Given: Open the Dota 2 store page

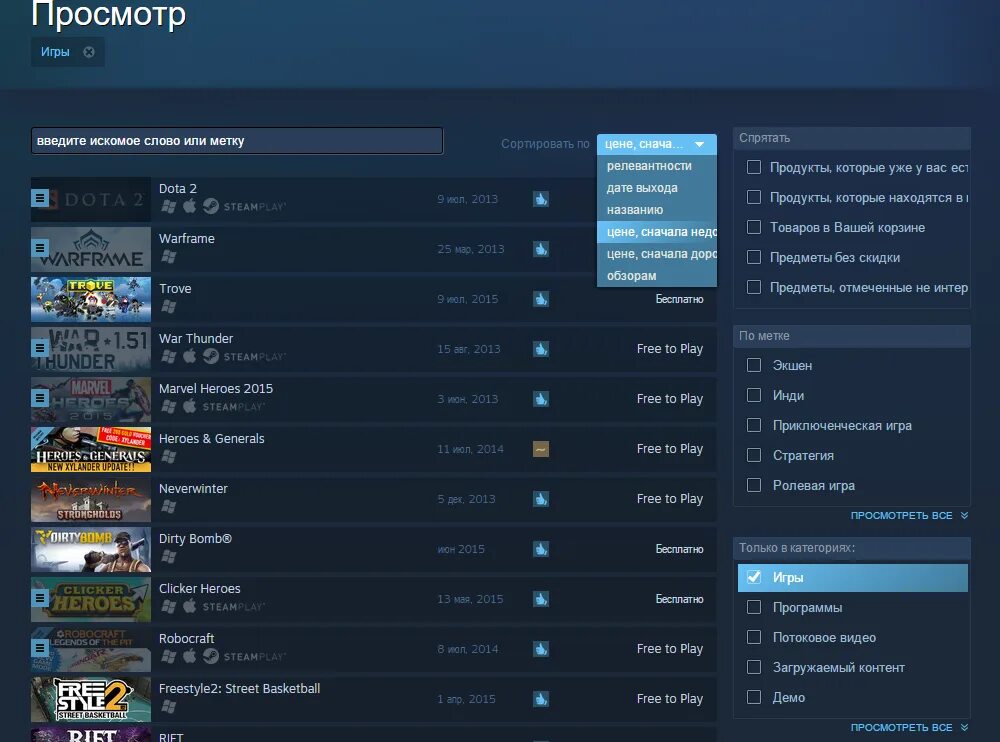Looking at the screenshot, I should (x=177, y=189).
